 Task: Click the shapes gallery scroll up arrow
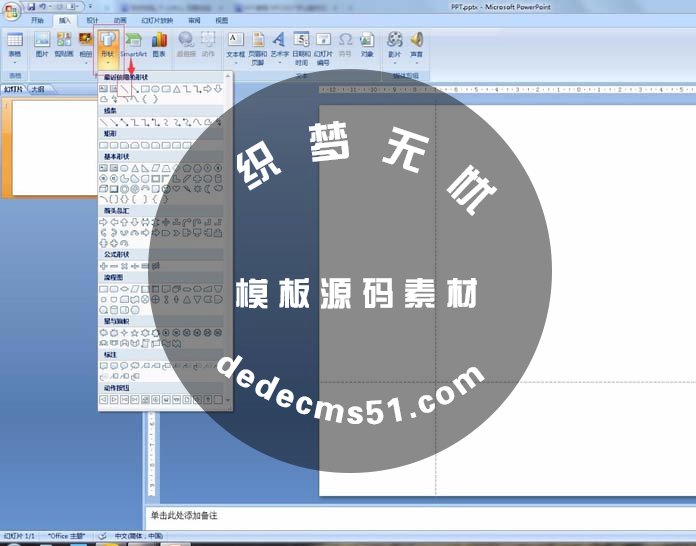click(x=228, y=76)
